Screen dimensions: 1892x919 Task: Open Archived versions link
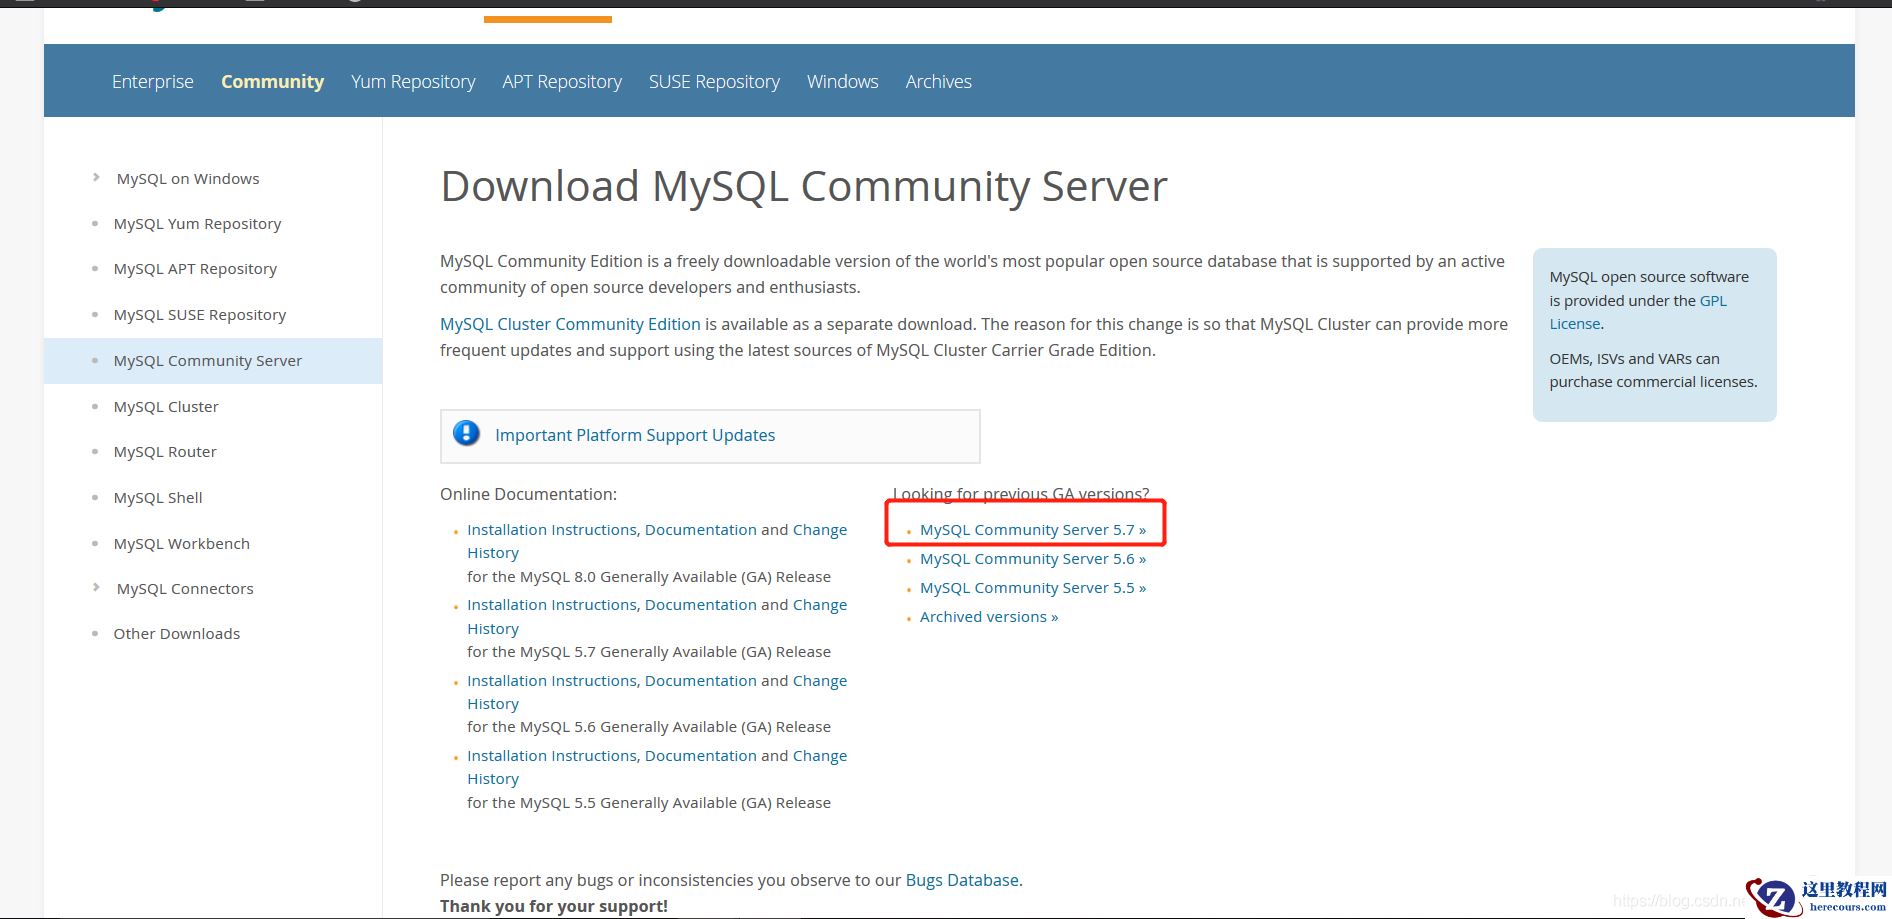coord(988,617)
